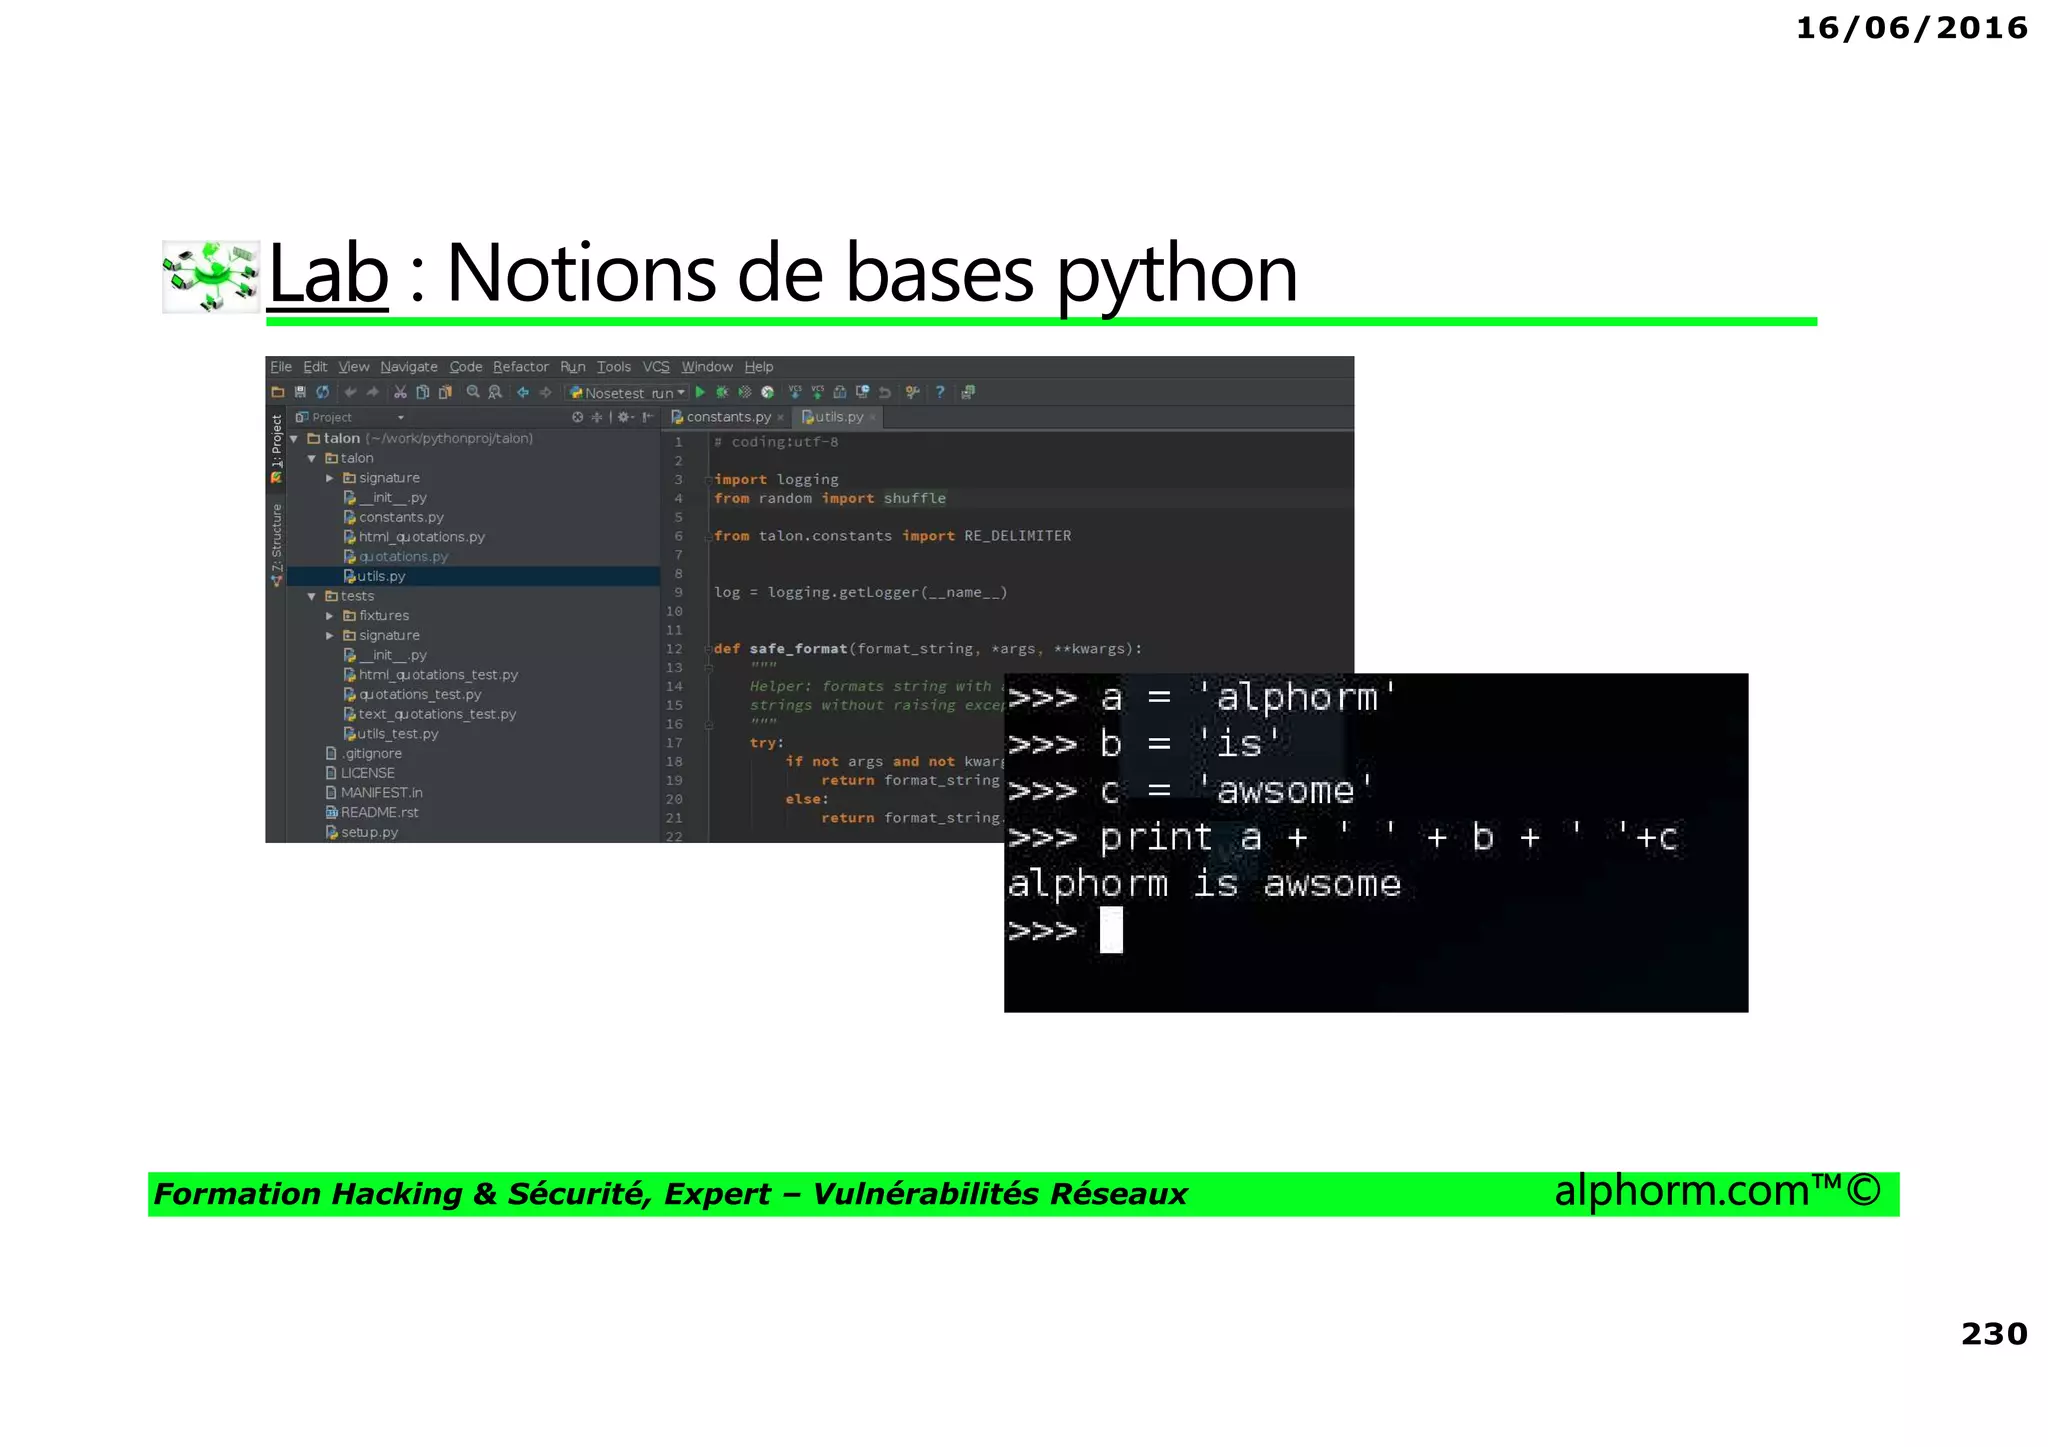
Task: Select MANIFEST.in file
Action: pyautogui.click(x=374, y=793)
